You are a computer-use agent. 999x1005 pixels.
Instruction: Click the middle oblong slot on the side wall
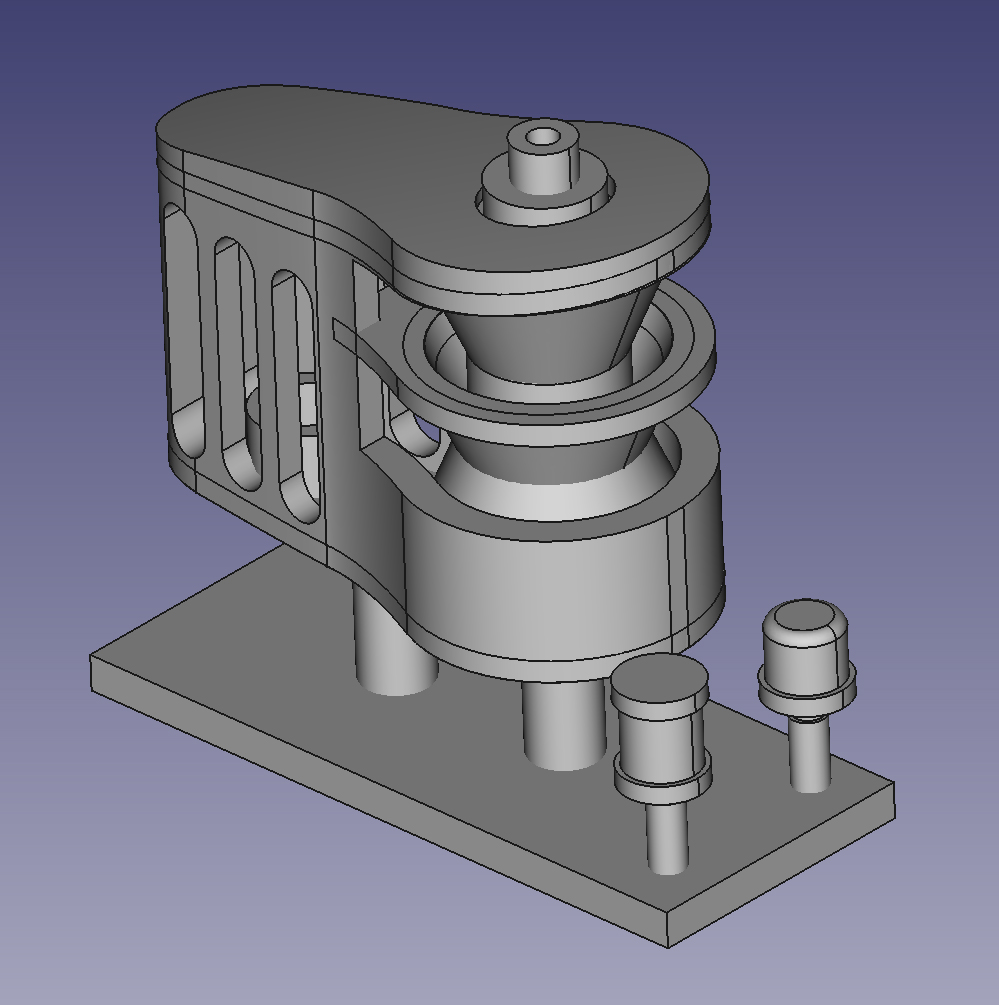point(236,360)
